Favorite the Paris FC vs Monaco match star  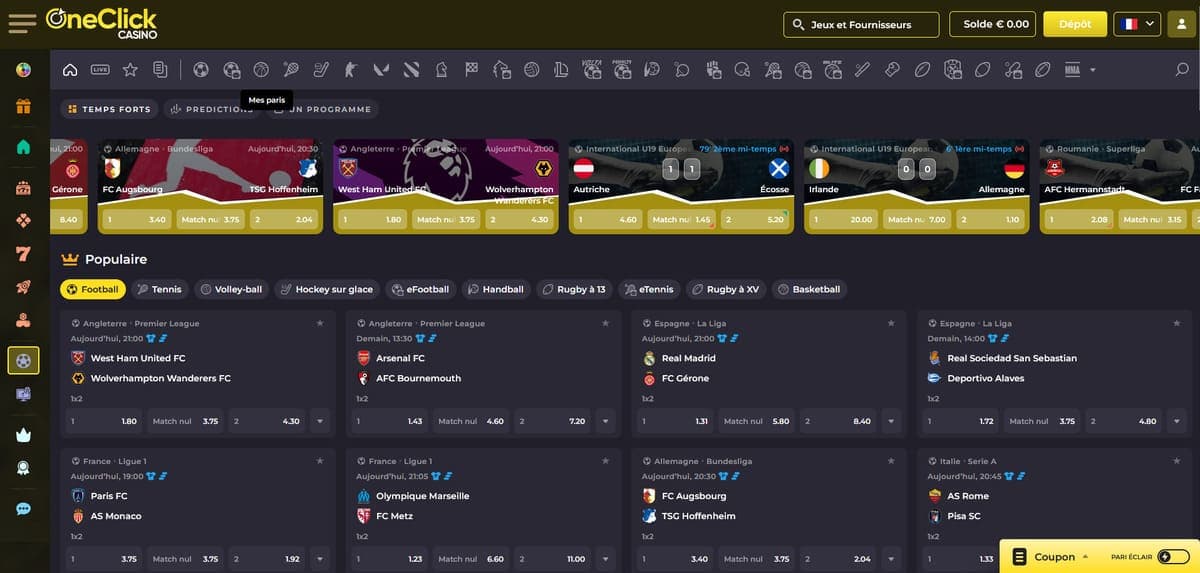[x=320, y=461]
